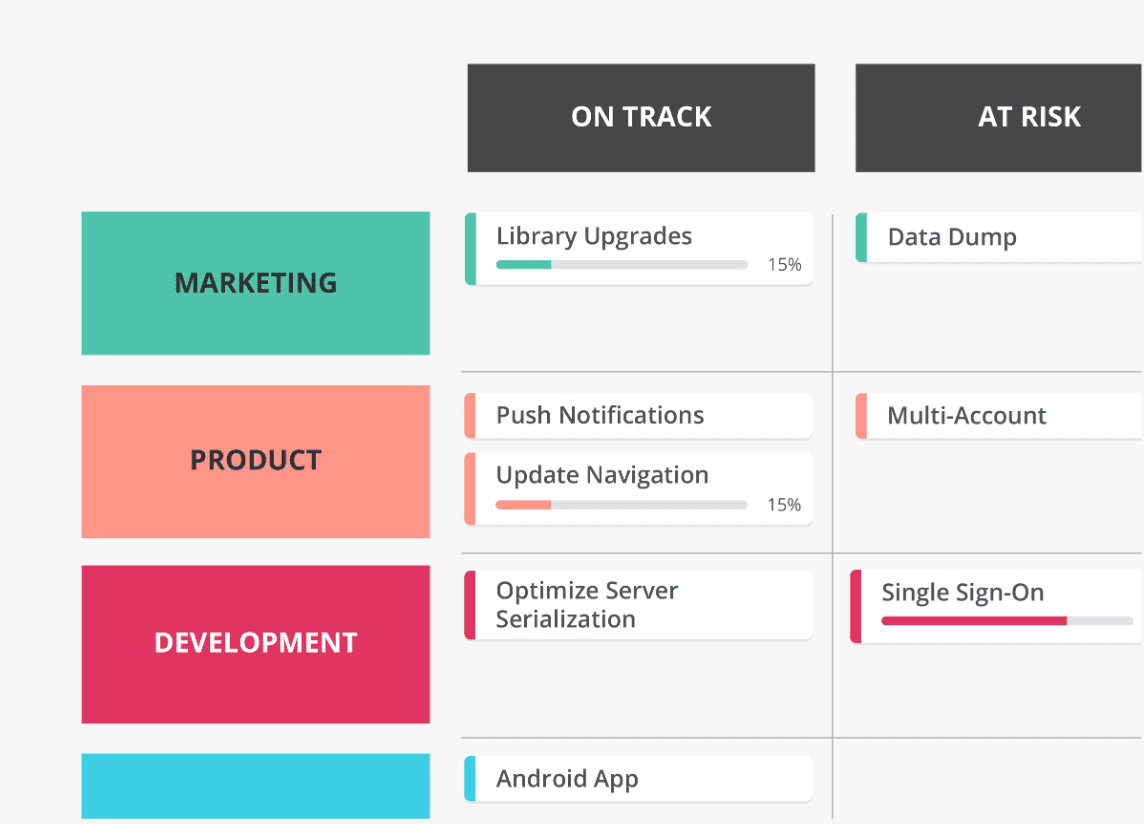Image resolution: width=1148 pixels, height=824 pixels.
Task: Click the 15% label on Update Navigation
Action: 784,505
